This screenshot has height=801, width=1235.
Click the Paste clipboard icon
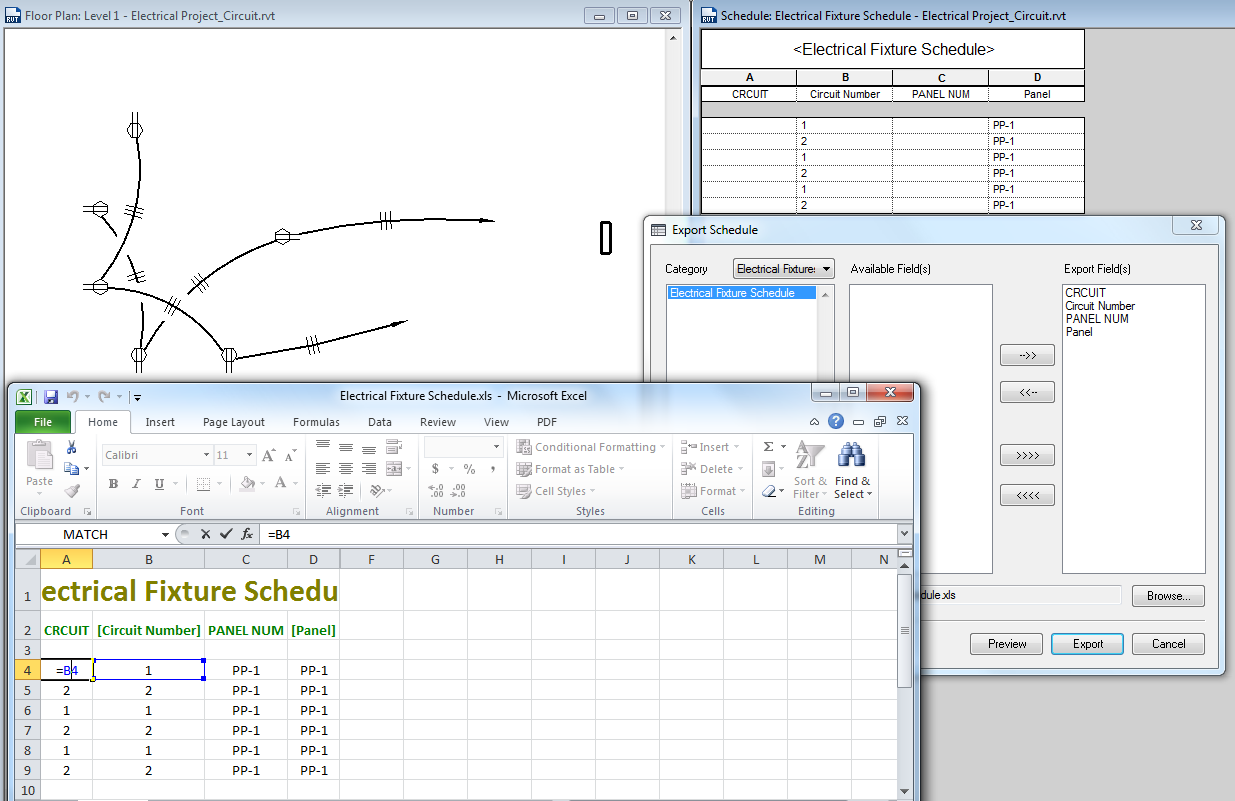(x=40, y=456)
